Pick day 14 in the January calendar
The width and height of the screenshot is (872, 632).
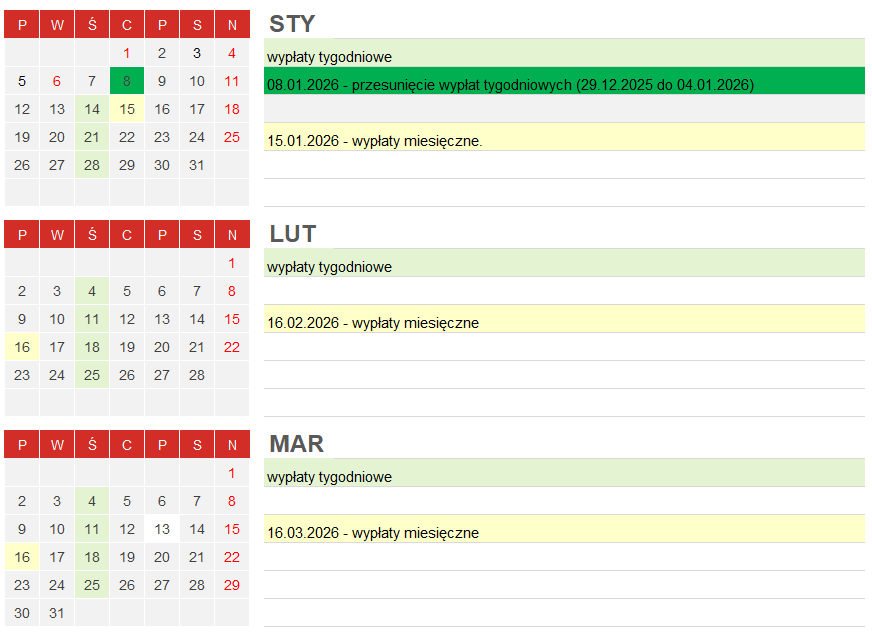click(92, 108)
